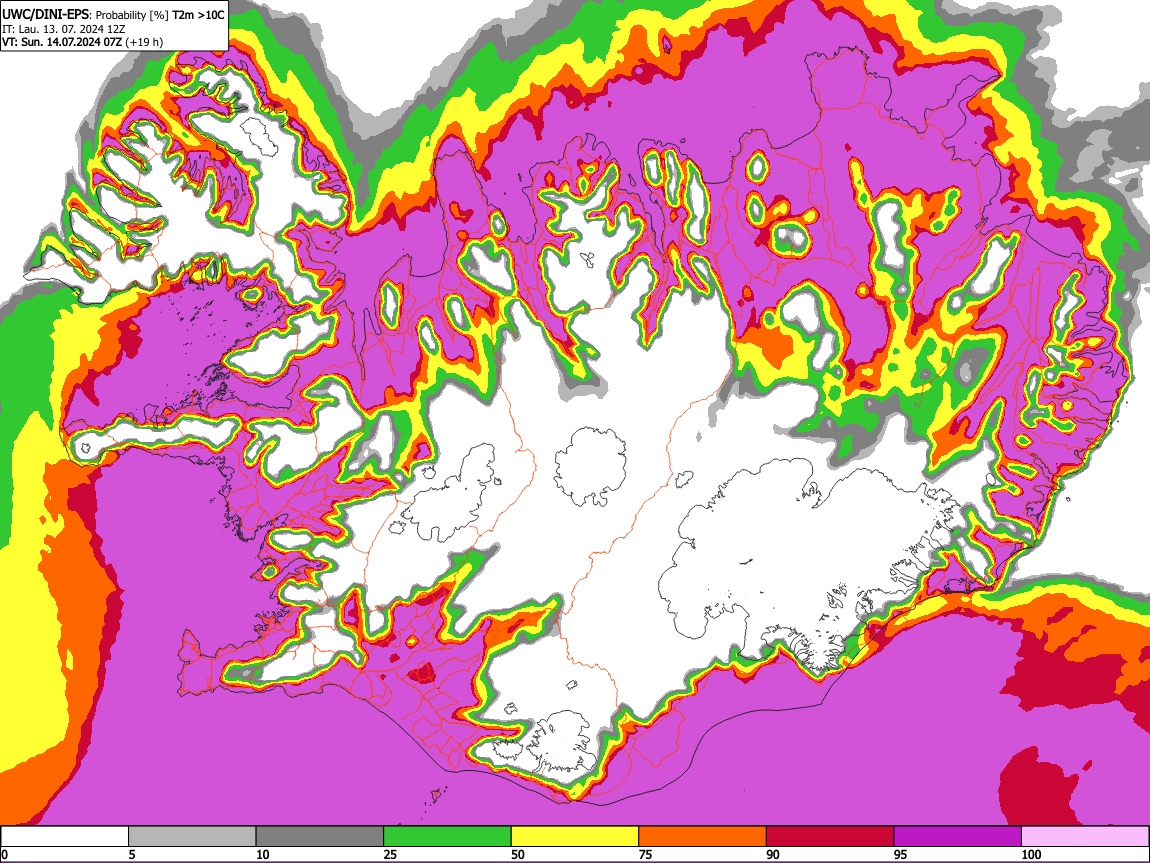This screenshot has width=1150, height=863.
Task: Click legend tick label '100'
Action: coord(1031,854)
